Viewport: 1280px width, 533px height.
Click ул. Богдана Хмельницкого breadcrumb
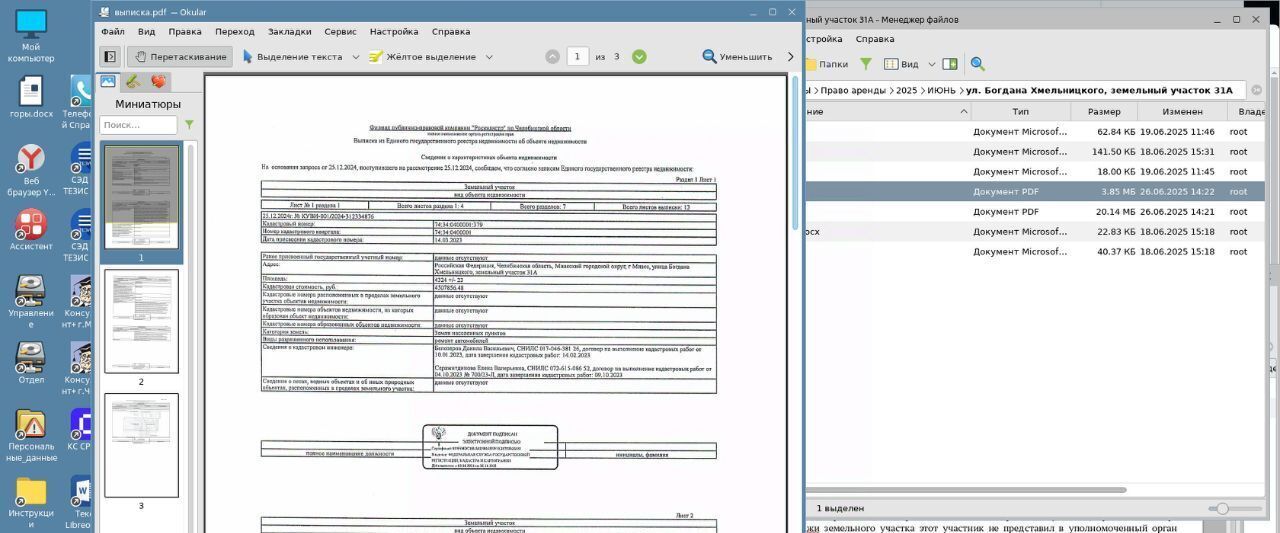pyautogui.click(x=1100, y=90)
